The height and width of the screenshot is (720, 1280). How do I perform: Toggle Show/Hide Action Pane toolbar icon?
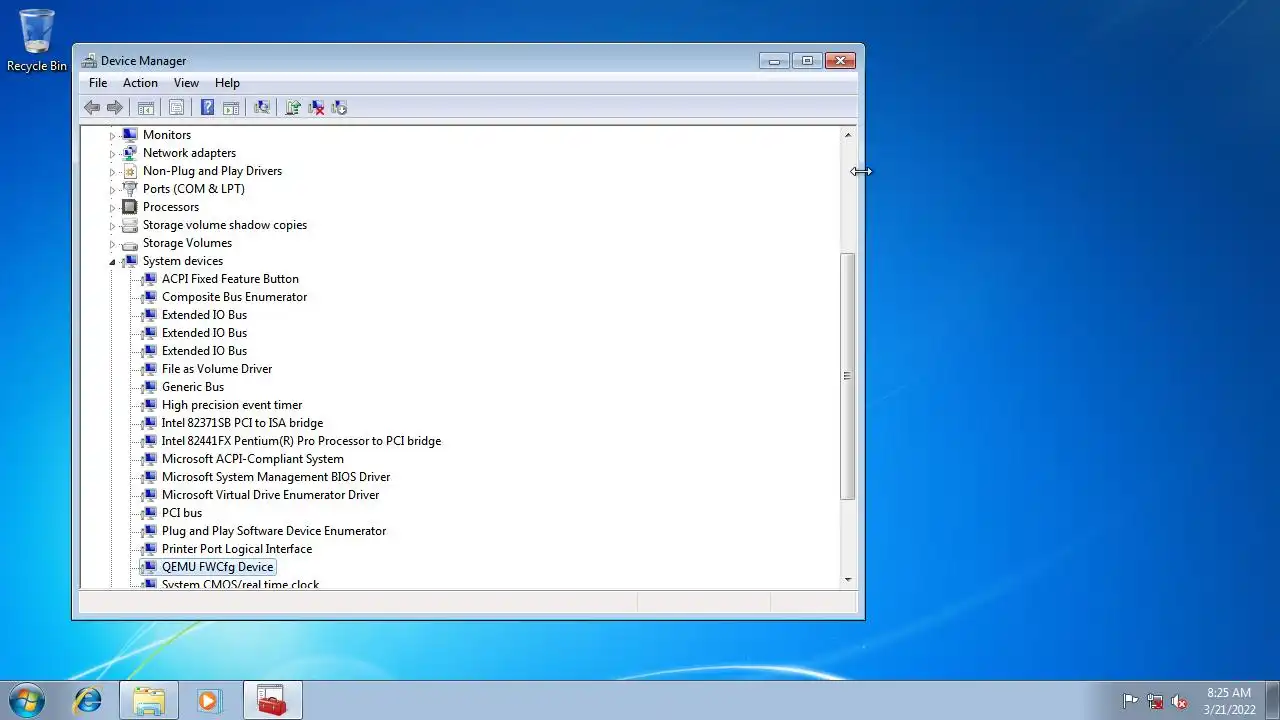click(x=230, y=107)
